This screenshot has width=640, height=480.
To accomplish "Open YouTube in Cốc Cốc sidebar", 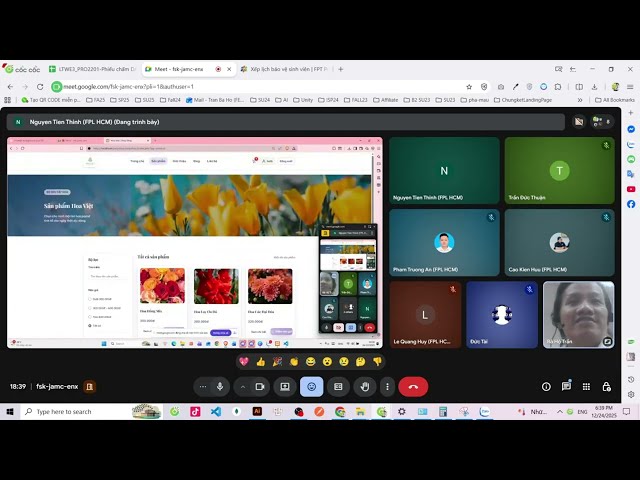I will [631, 189].
